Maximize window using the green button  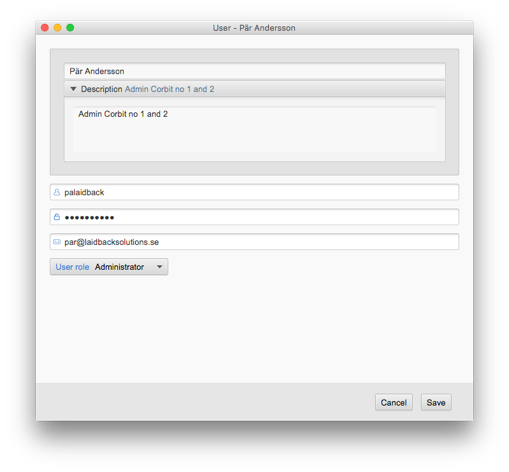pyautogui.click(x=70, y=28)
